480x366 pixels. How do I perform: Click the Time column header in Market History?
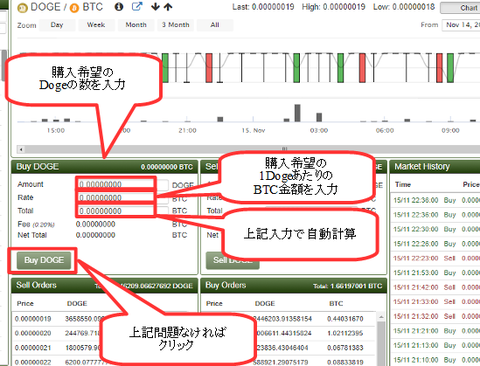pos(403,185)
